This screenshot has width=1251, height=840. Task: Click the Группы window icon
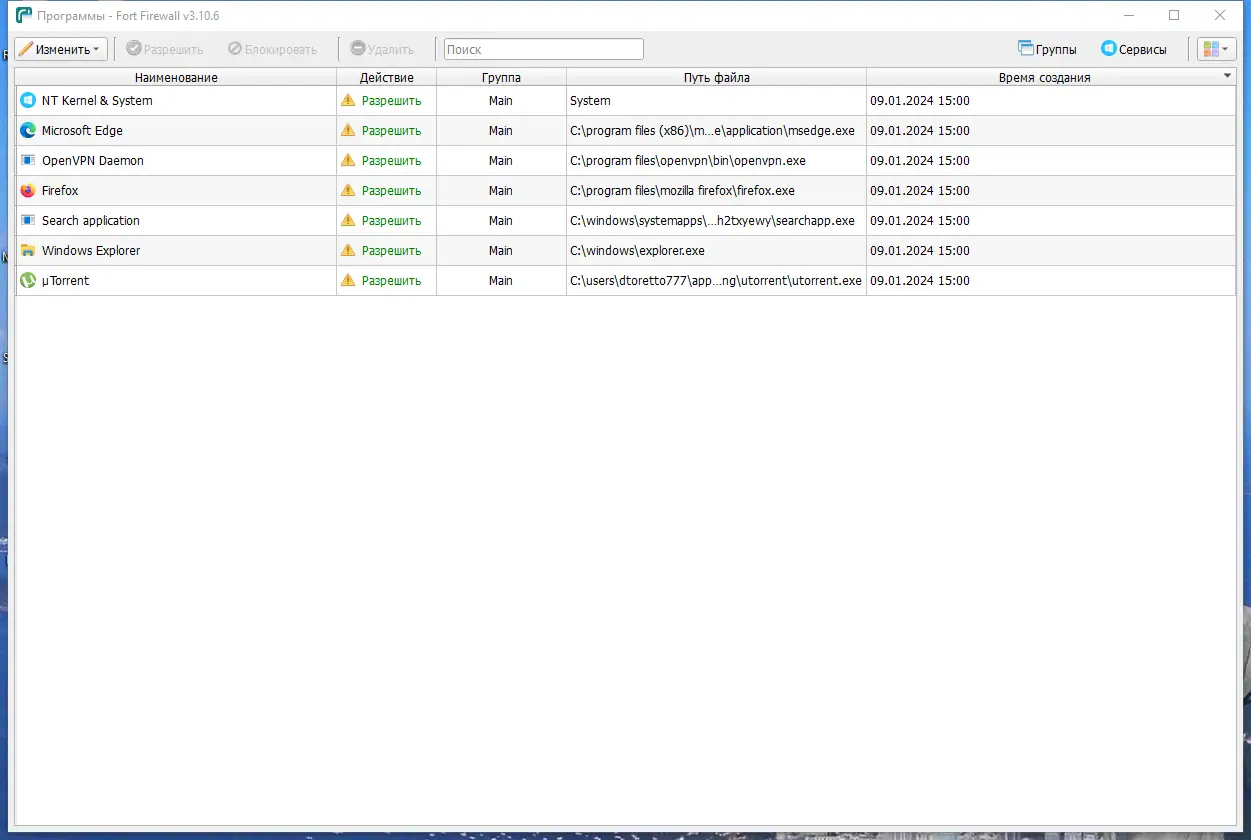point(1025,48)
